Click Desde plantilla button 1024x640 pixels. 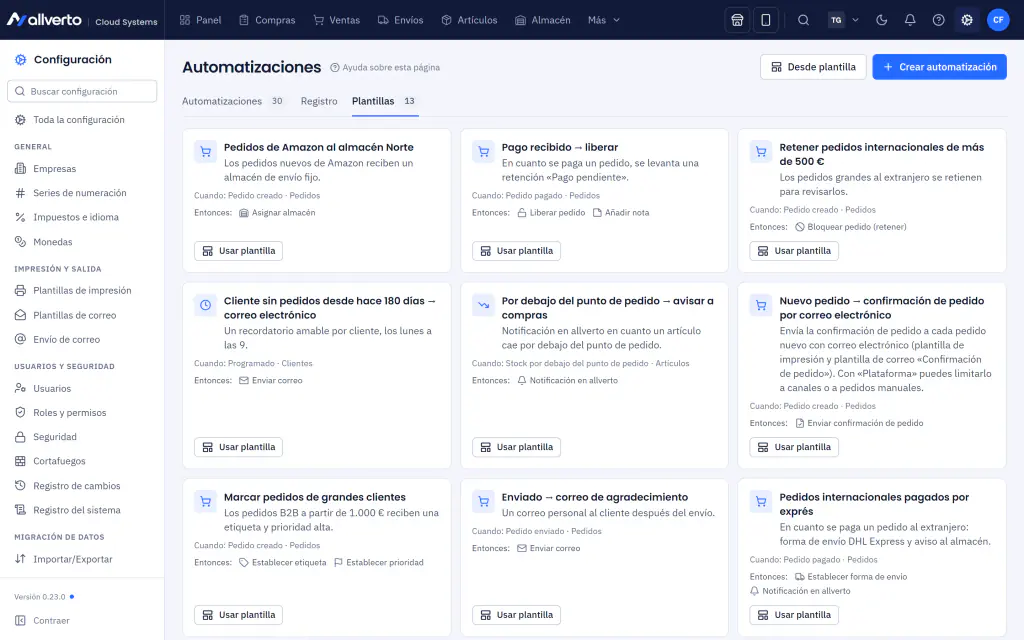813,67
